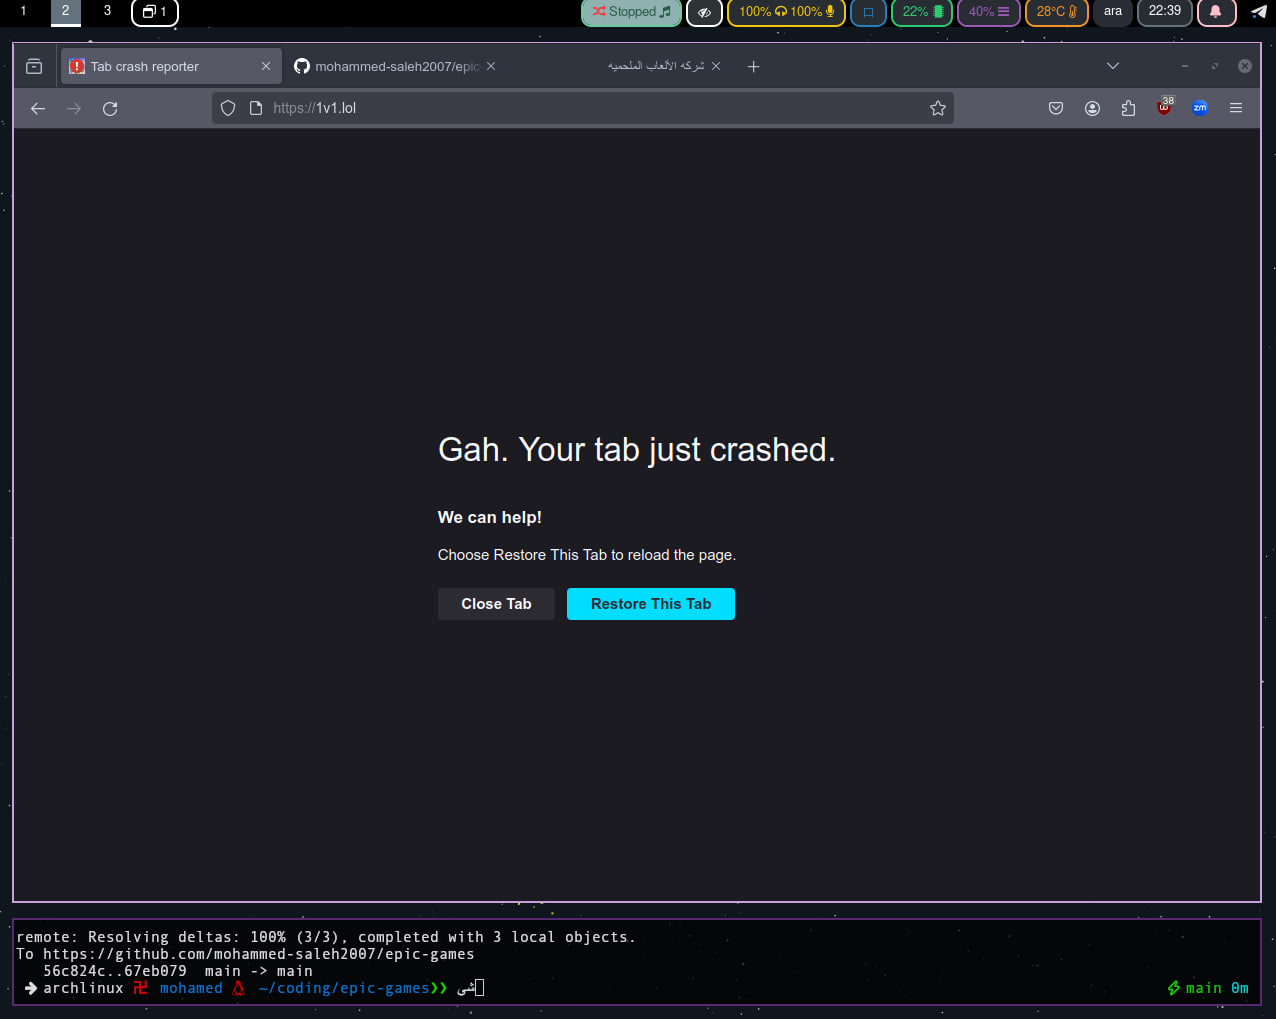Viewport: 1276px width, 1019px height.
Task: Open a new tab
Action: (754, 66)
